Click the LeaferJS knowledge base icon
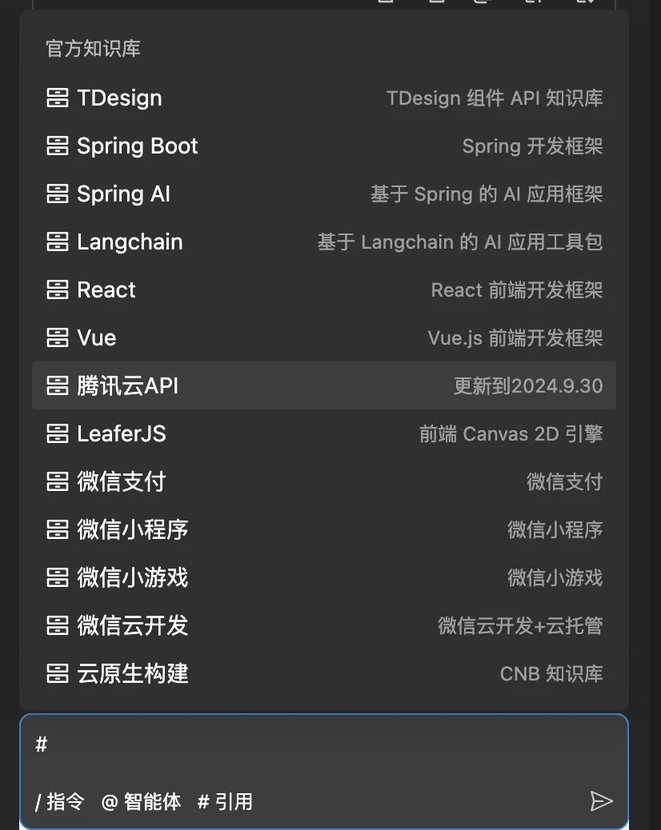This screenshot has height=830, width=661. click(57, 434)
